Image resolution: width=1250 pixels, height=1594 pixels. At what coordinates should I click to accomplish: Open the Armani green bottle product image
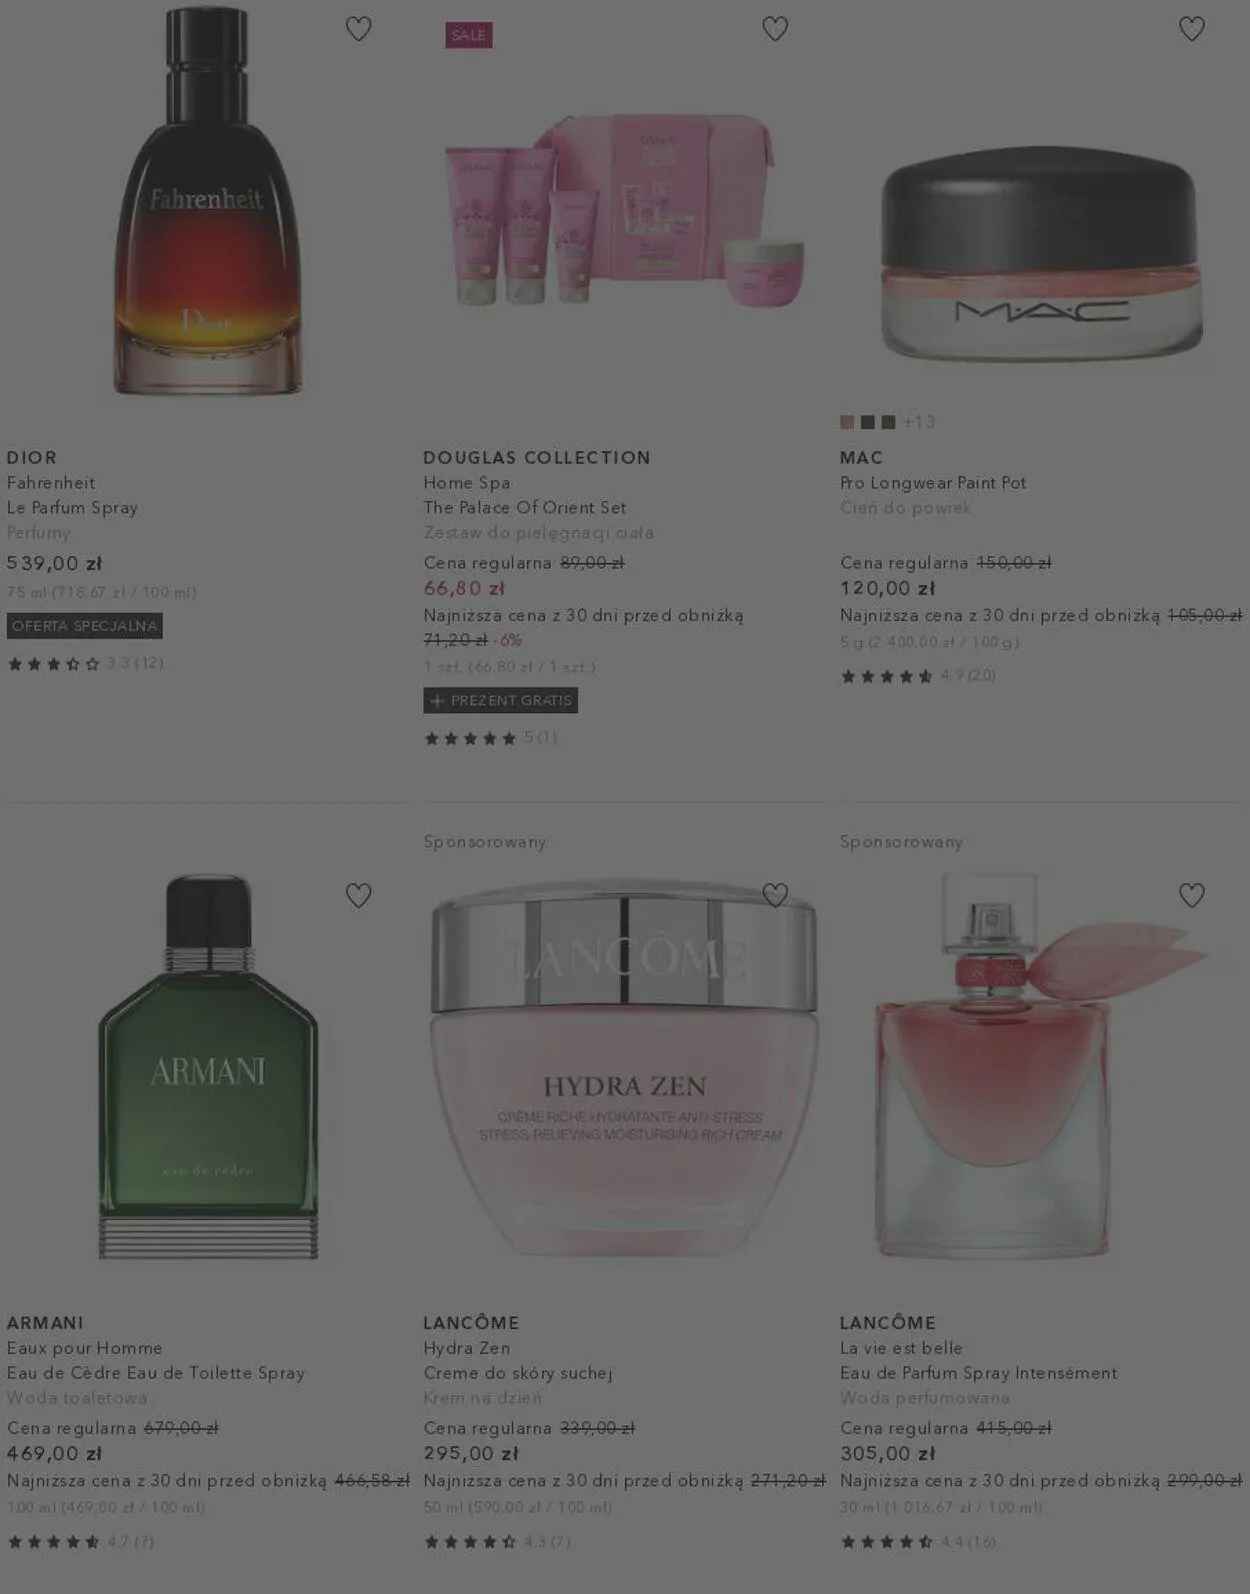click(208, 1066)
